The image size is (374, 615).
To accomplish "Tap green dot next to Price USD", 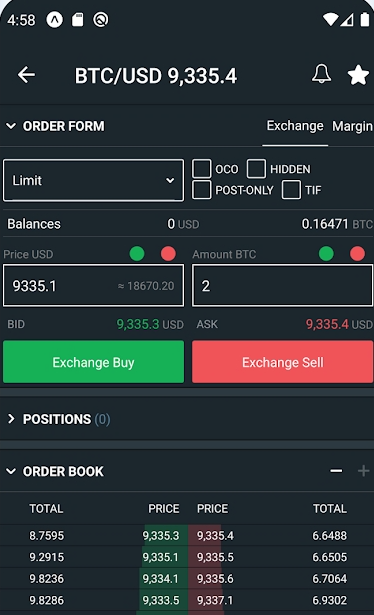I will (137, 253).
